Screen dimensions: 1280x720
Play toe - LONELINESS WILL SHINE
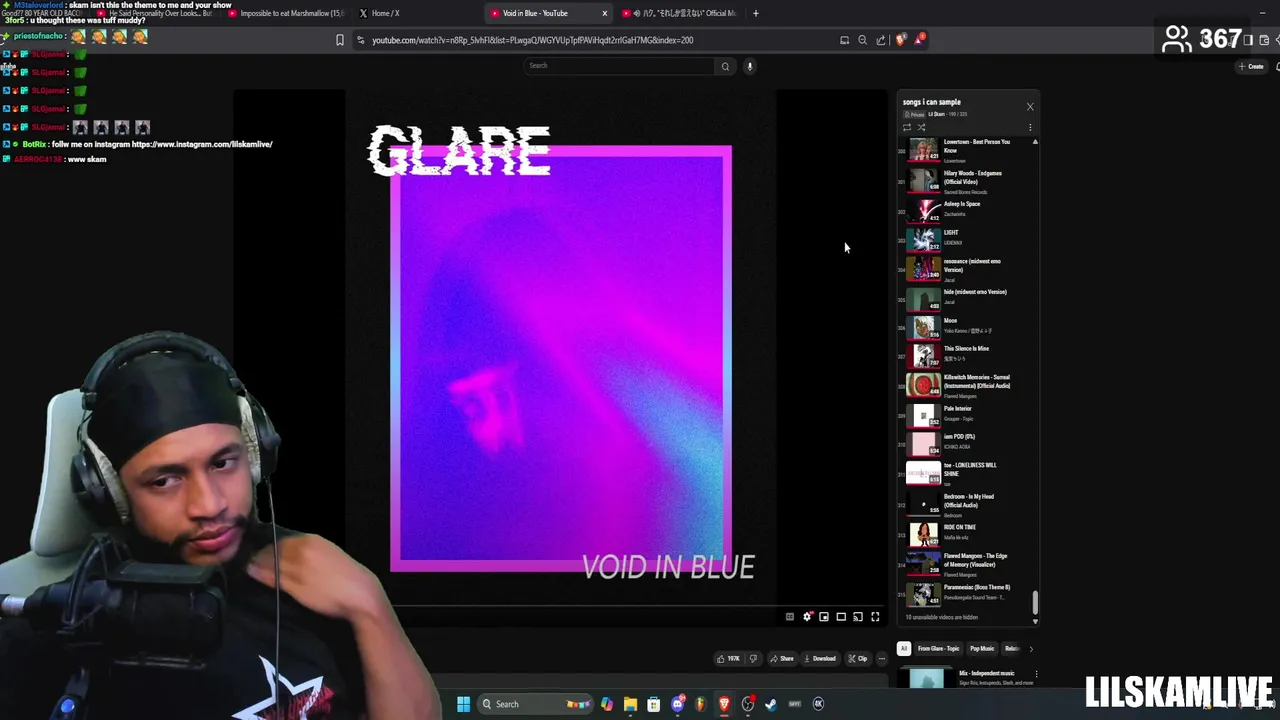point(965,472)
